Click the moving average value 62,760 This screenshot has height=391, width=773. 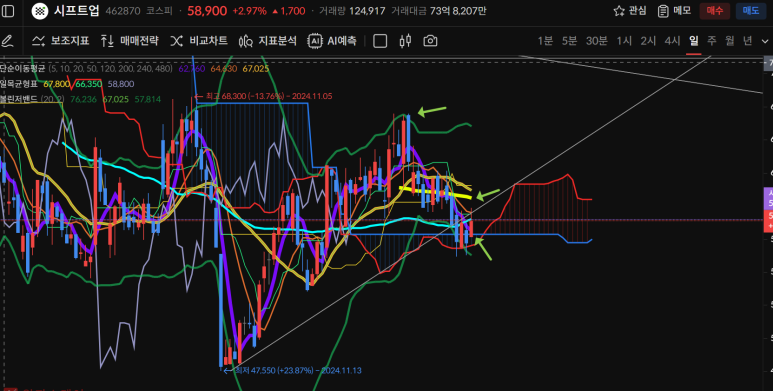tap(192, 69)
